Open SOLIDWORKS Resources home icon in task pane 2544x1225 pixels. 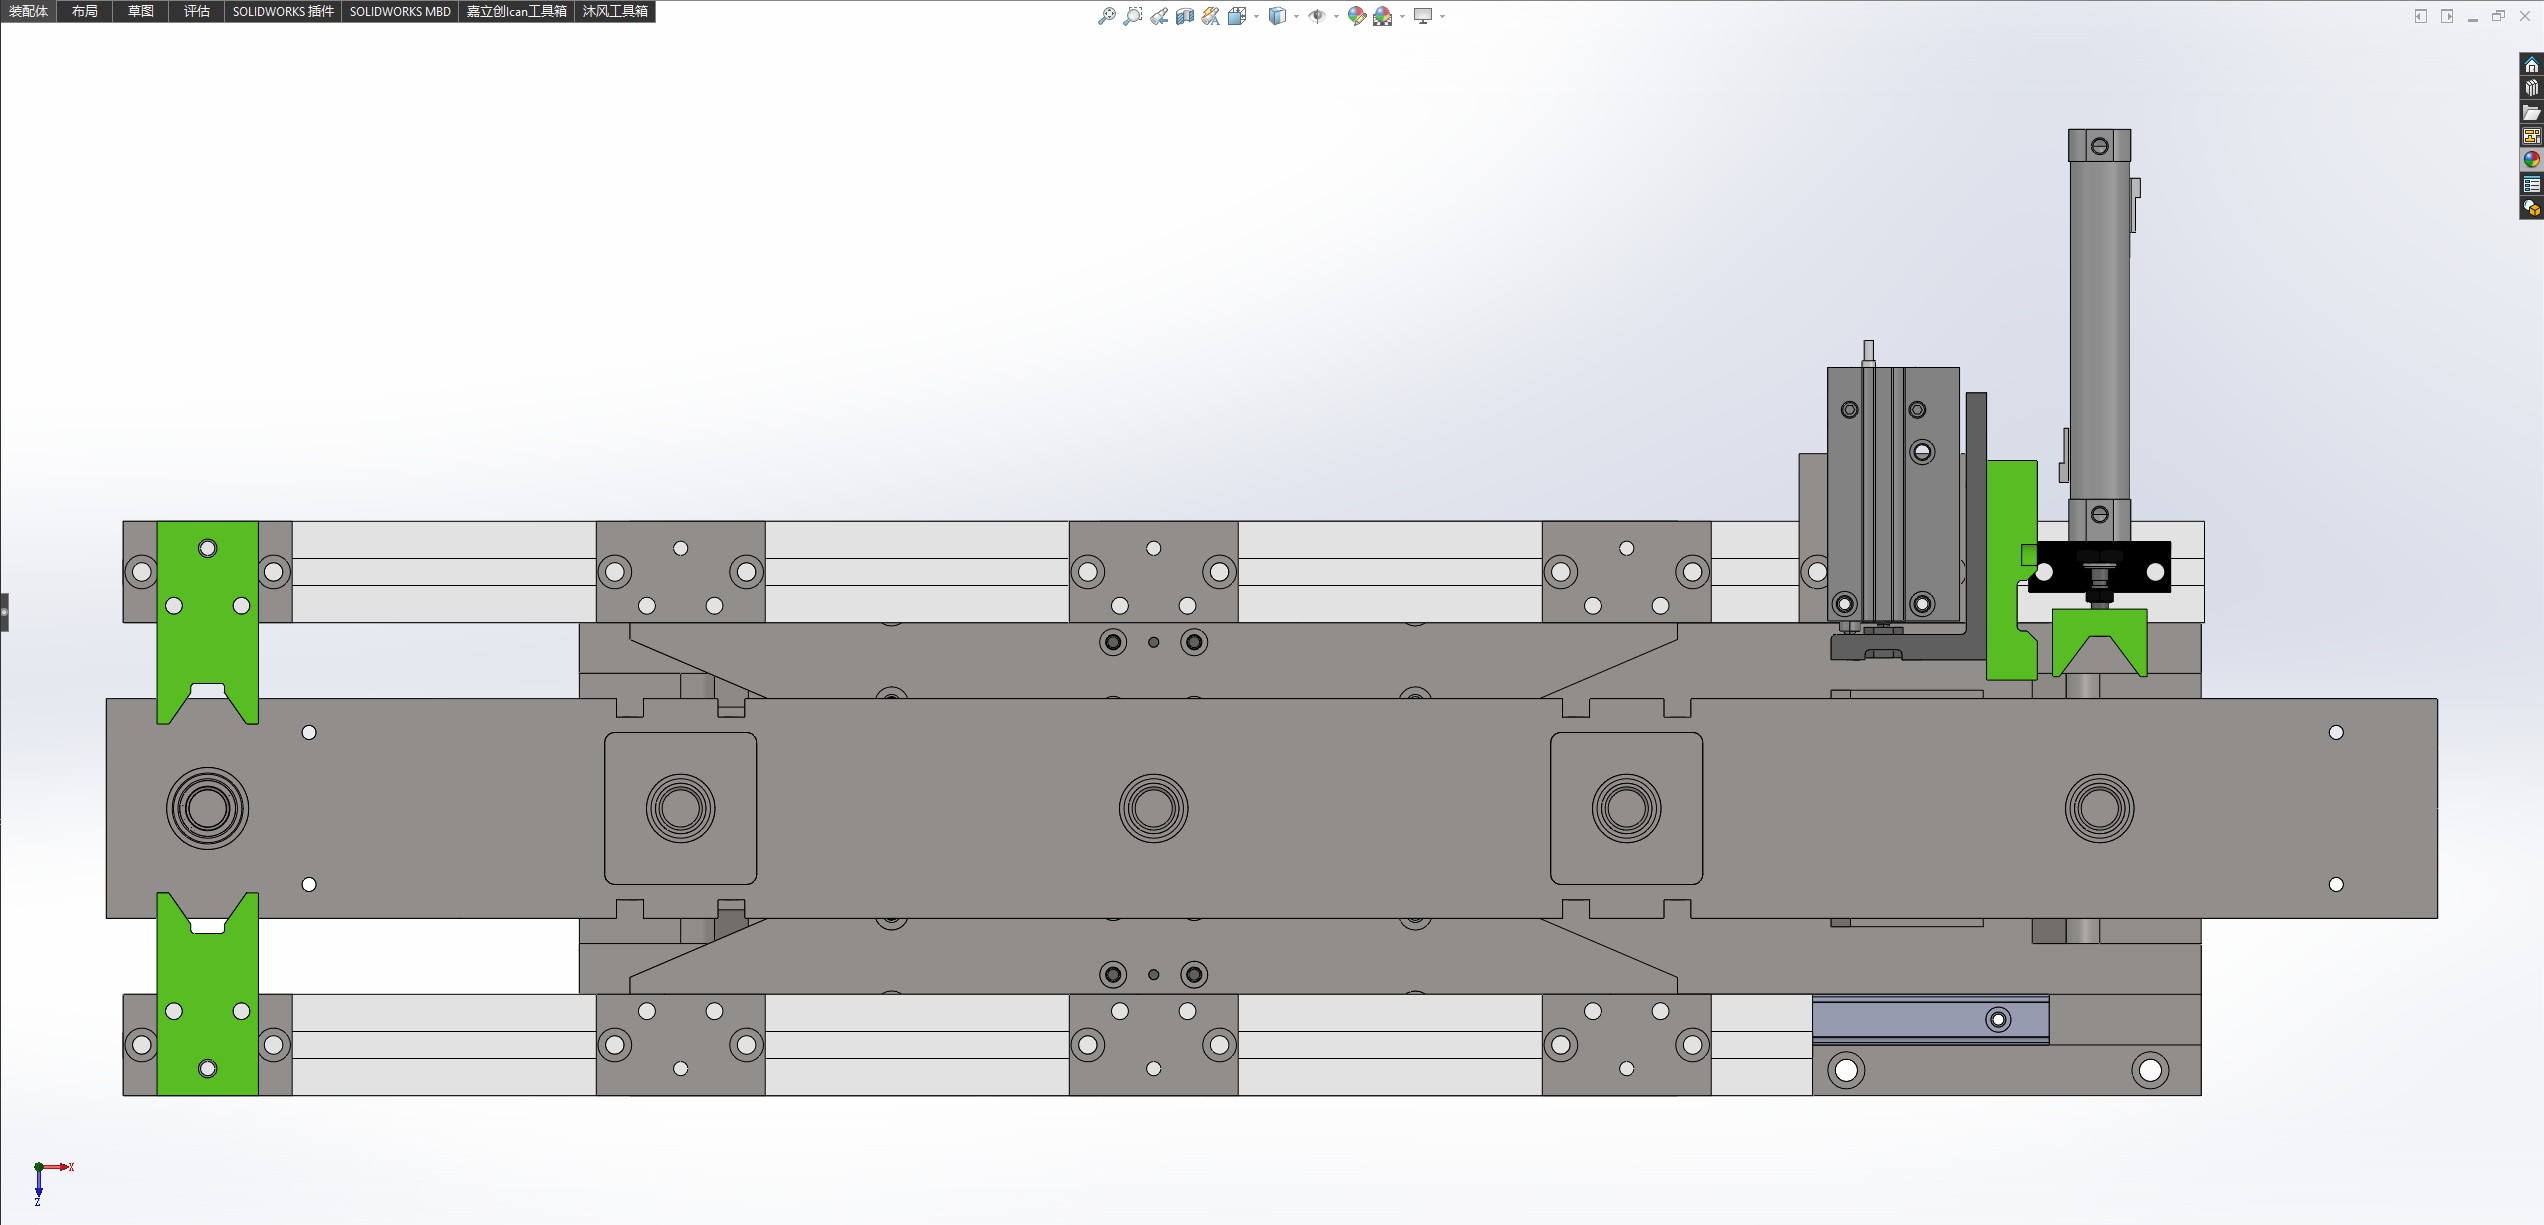[2531, 65]
